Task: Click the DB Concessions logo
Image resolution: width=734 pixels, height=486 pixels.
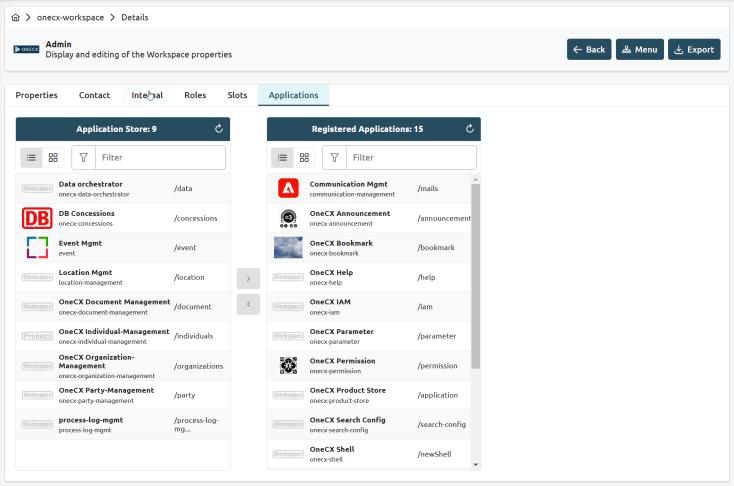Action: (x=37, y=218)
